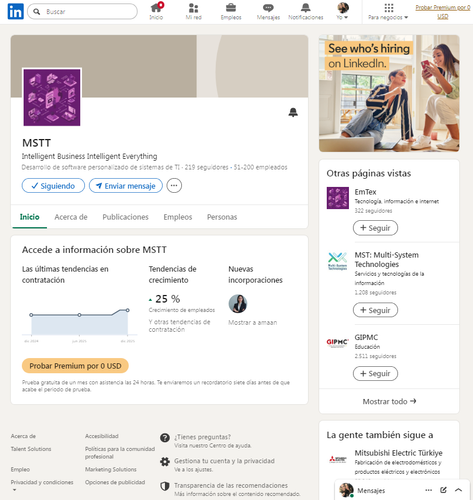Switch to Acerca de tab
Screen dimensions: 473x500
tap(71, 217)
